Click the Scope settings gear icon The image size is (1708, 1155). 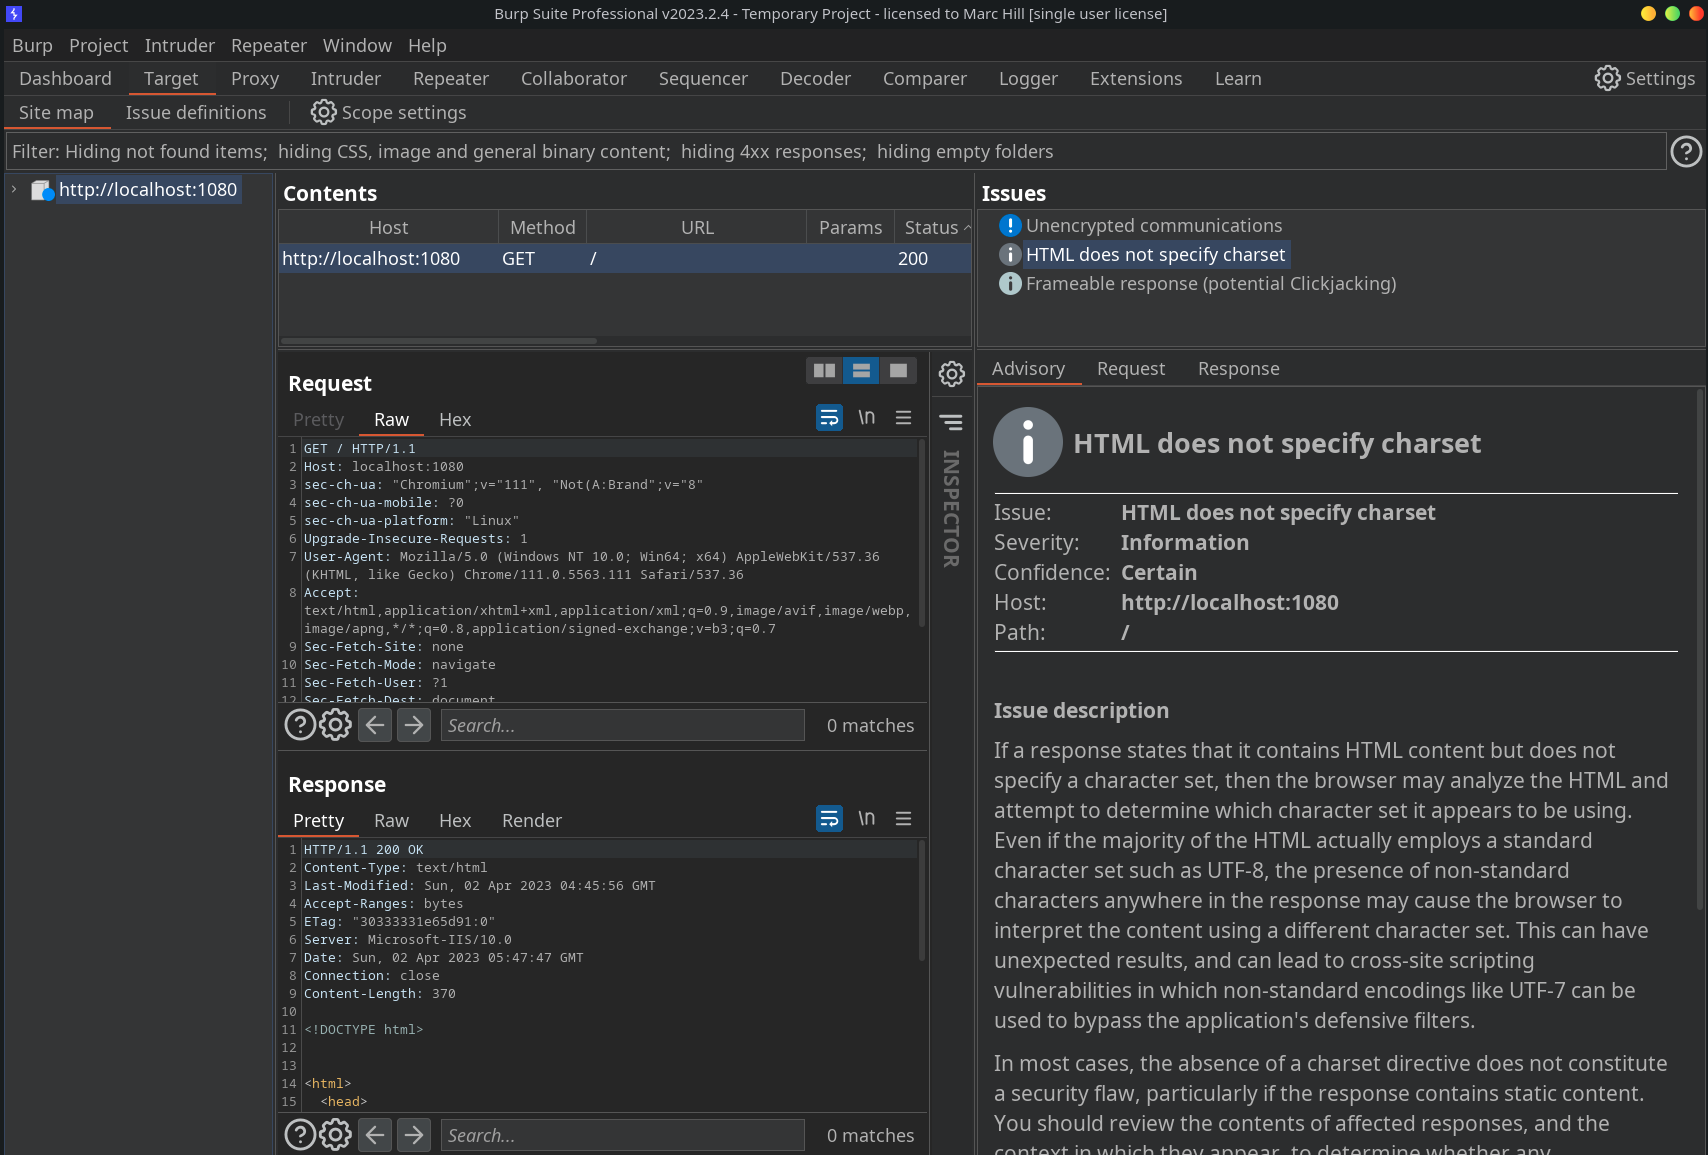click(323, 112)
